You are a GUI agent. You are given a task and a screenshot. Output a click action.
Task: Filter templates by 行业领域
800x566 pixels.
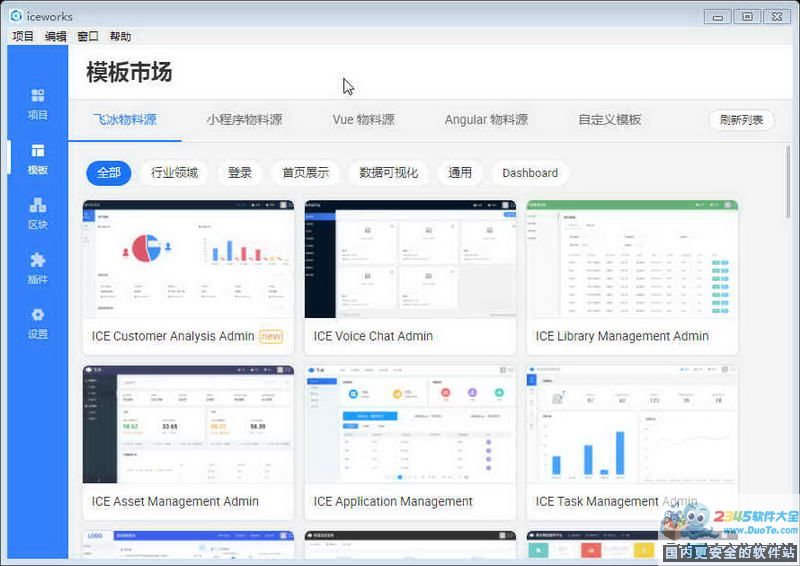tap(174, 173)
